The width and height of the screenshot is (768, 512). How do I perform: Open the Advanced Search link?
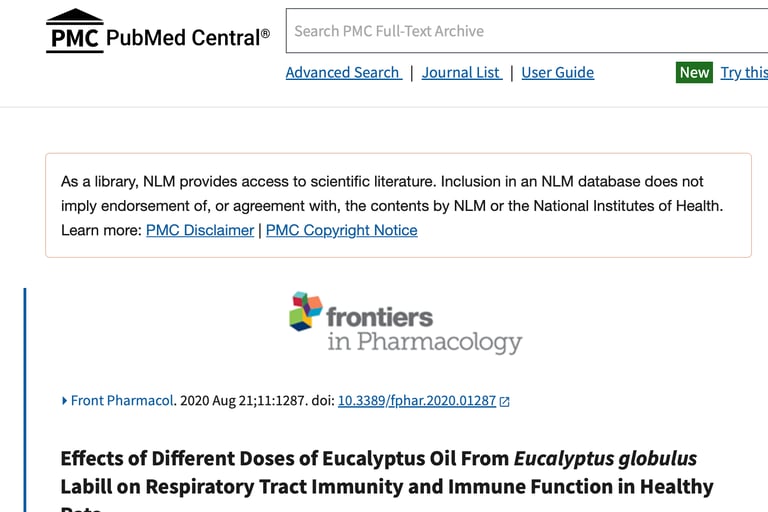(343, 72)
